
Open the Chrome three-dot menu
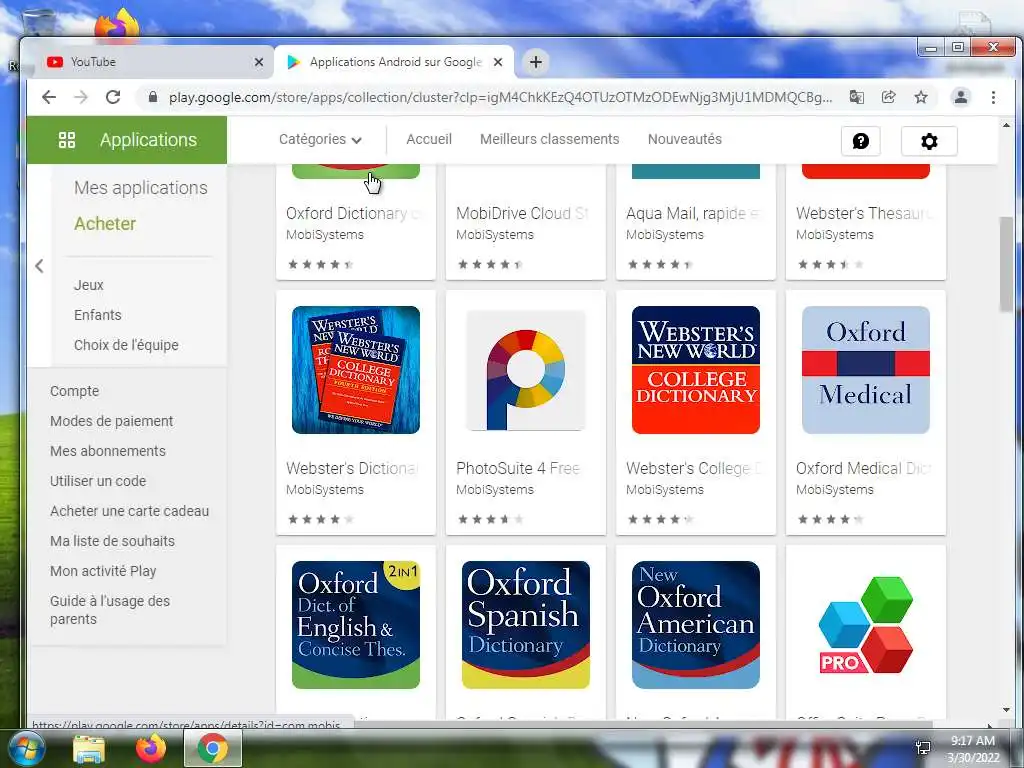coord(993,97)
